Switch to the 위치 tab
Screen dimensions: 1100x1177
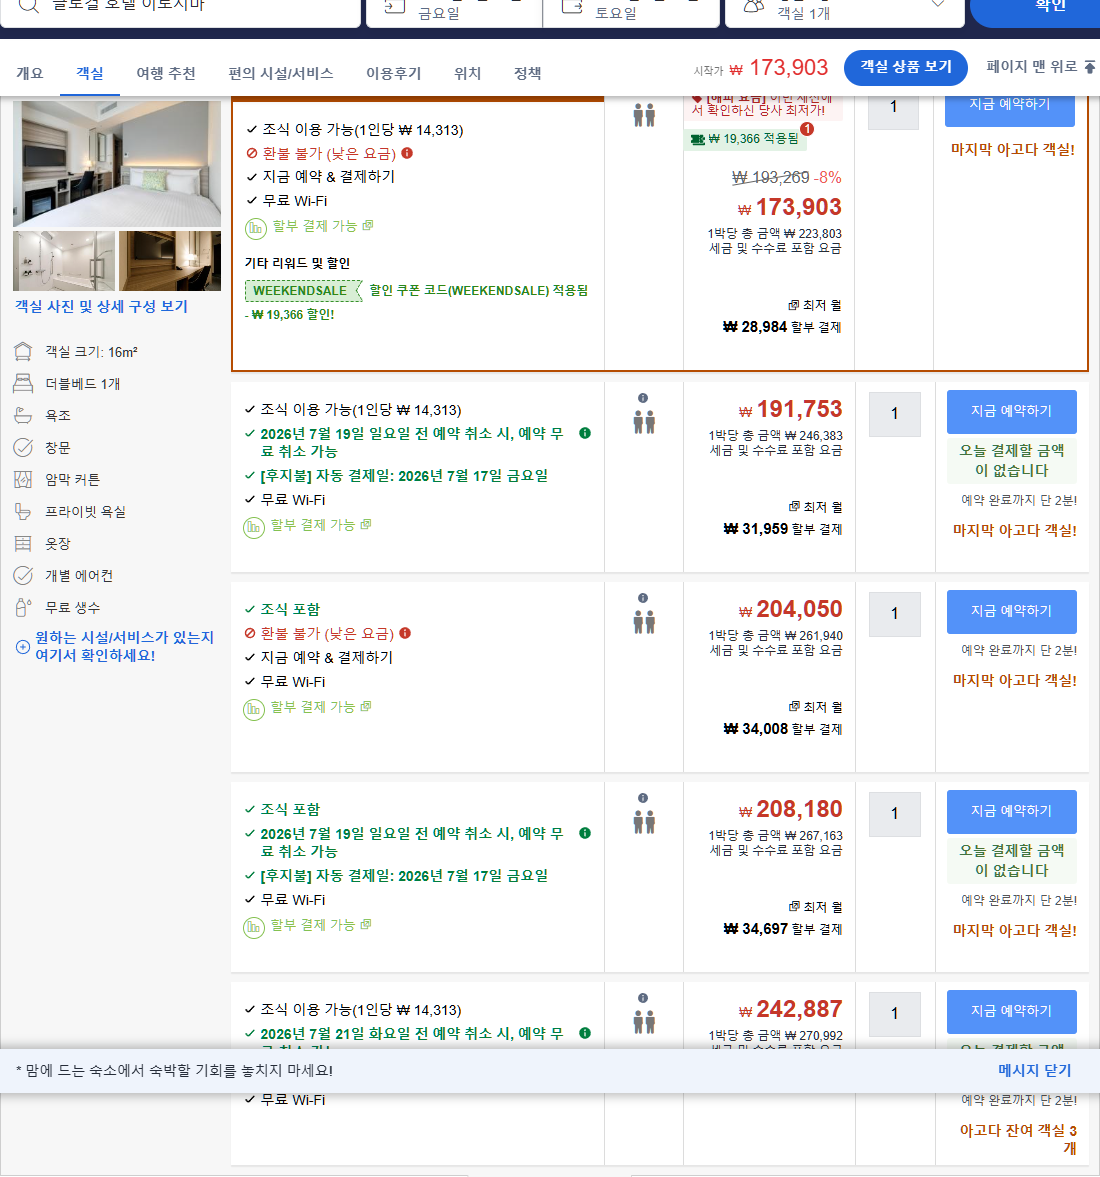coord(467,74)
